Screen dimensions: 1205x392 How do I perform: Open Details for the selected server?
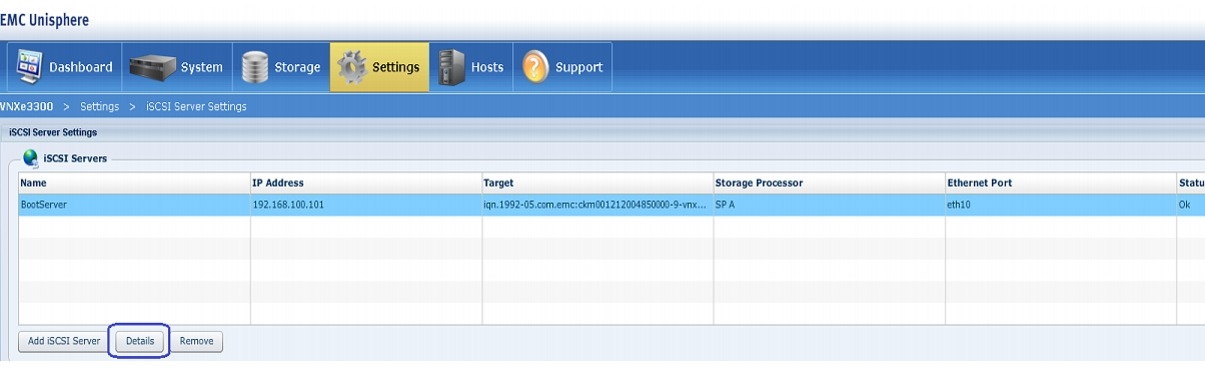coord(140,341)
